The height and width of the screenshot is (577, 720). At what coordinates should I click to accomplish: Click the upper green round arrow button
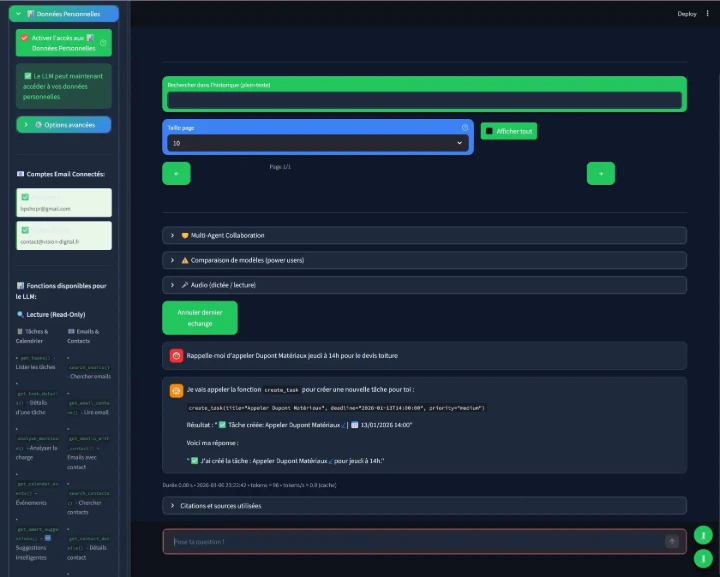tap(704, 535)
